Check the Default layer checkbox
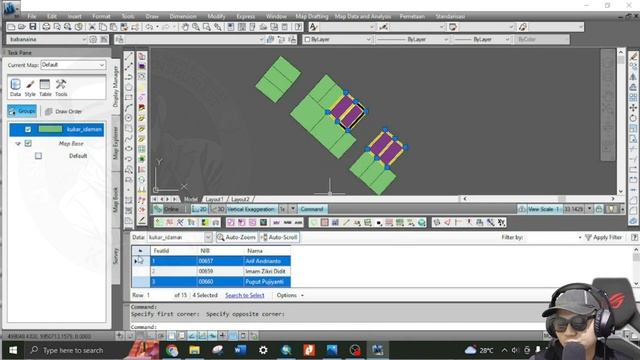Viewport: 640px width, 360px height. (x=38, y=156)
